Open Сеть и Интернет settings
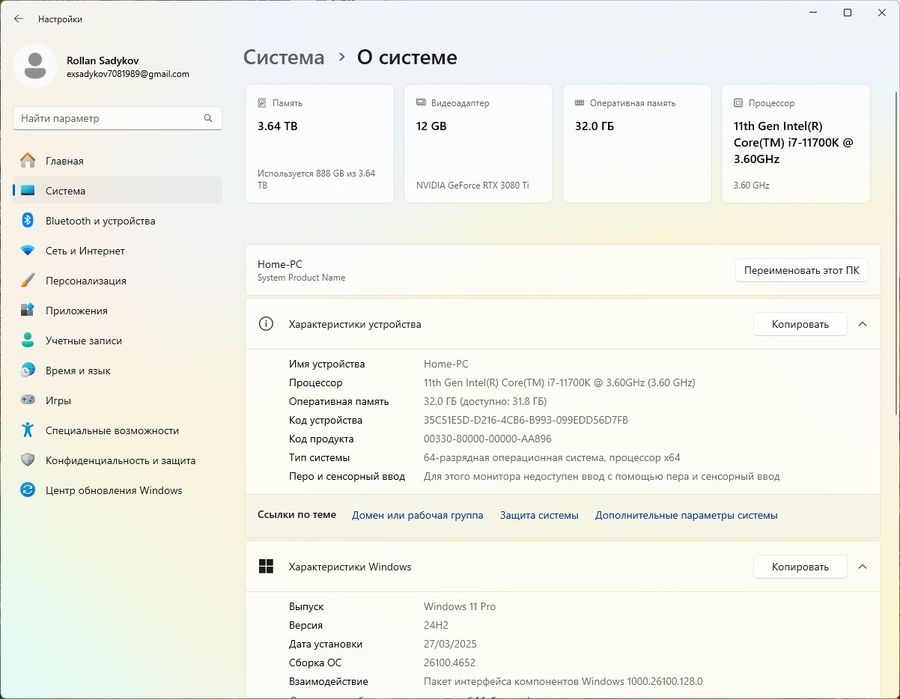Image resolution: width=900 pixels, height=699 pixels. (x=117, y=251)
